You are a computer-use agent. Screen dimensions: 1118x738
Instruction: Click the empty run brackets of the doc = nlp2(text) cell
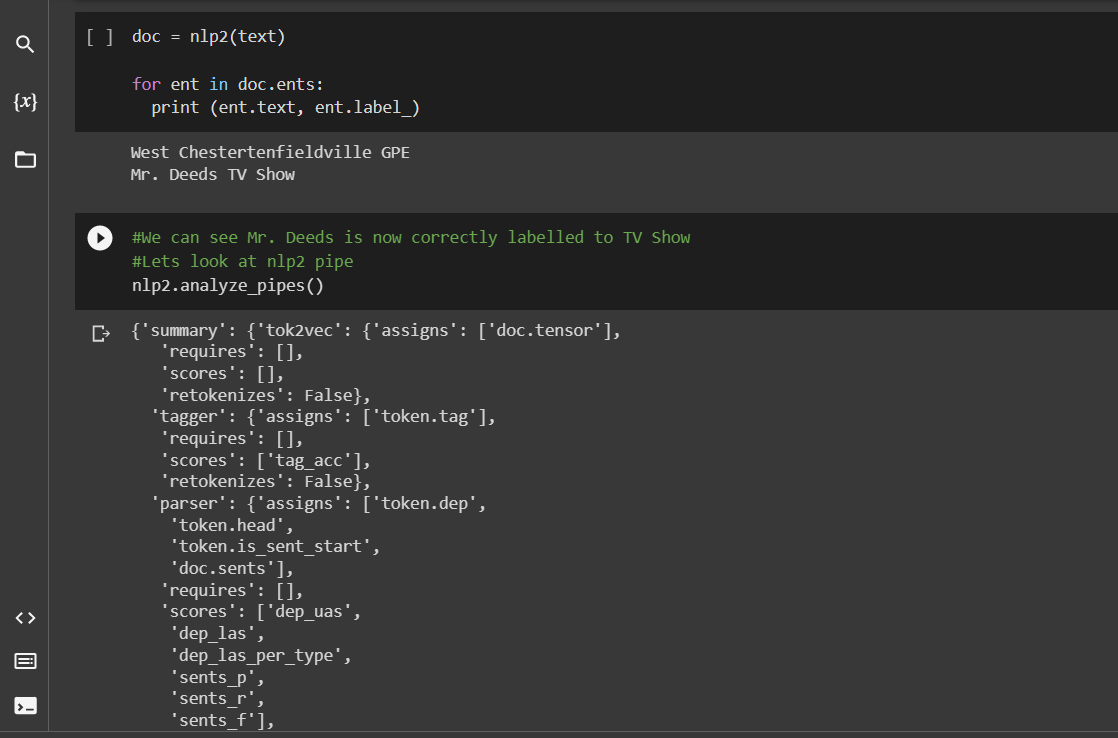pyautogui.click(x=100, y=36)
